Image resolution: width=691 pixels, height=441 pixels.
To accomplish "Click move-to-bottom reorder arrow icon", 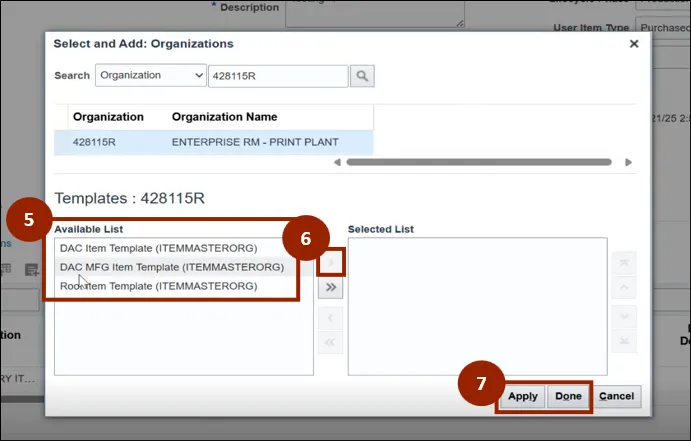I will pos(624,340).
